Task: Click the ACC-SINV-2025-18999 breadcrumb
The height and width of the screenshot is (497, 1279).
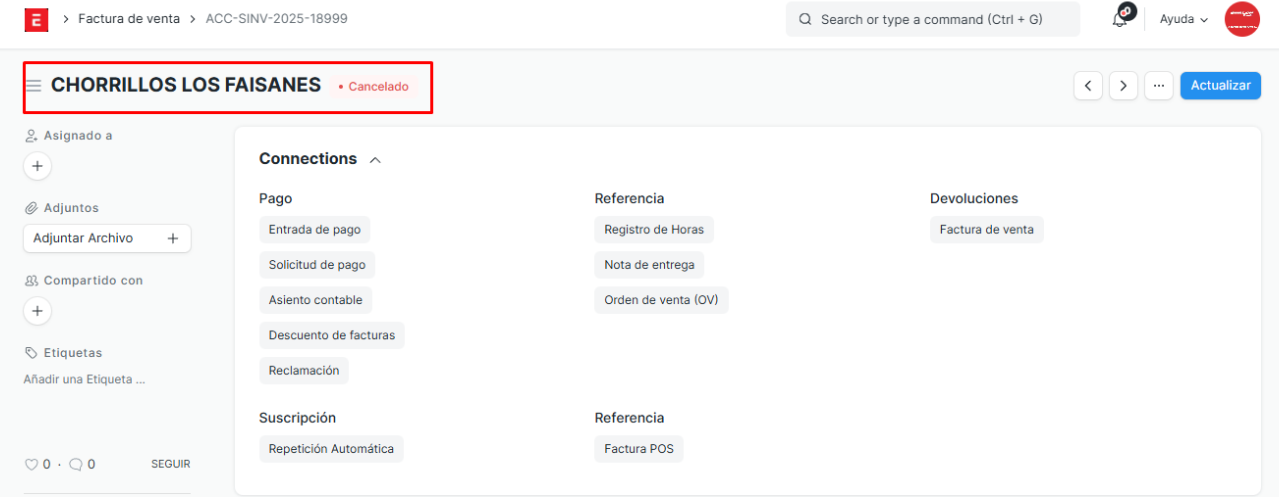Action: point(276,19)
